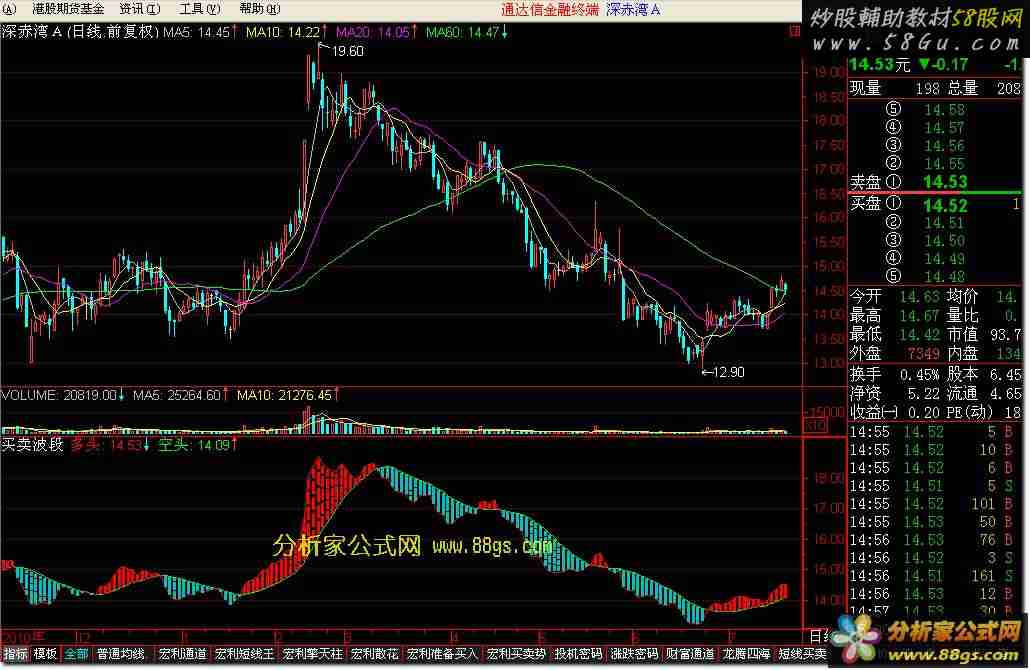Click the VOLUME: 20819.00 label
The image size is (1030, 670).
(62, 395)
